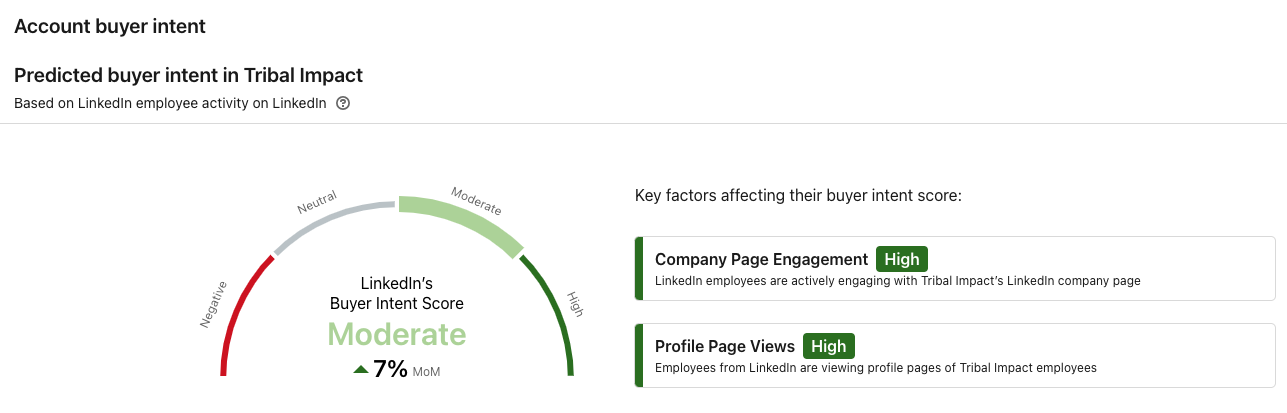Image resolution: width=1287 pixels, height=413 pixels.
Task: Select the light green Moderate gauge segment
Action: pyautogui.click(x=465, y=222)
